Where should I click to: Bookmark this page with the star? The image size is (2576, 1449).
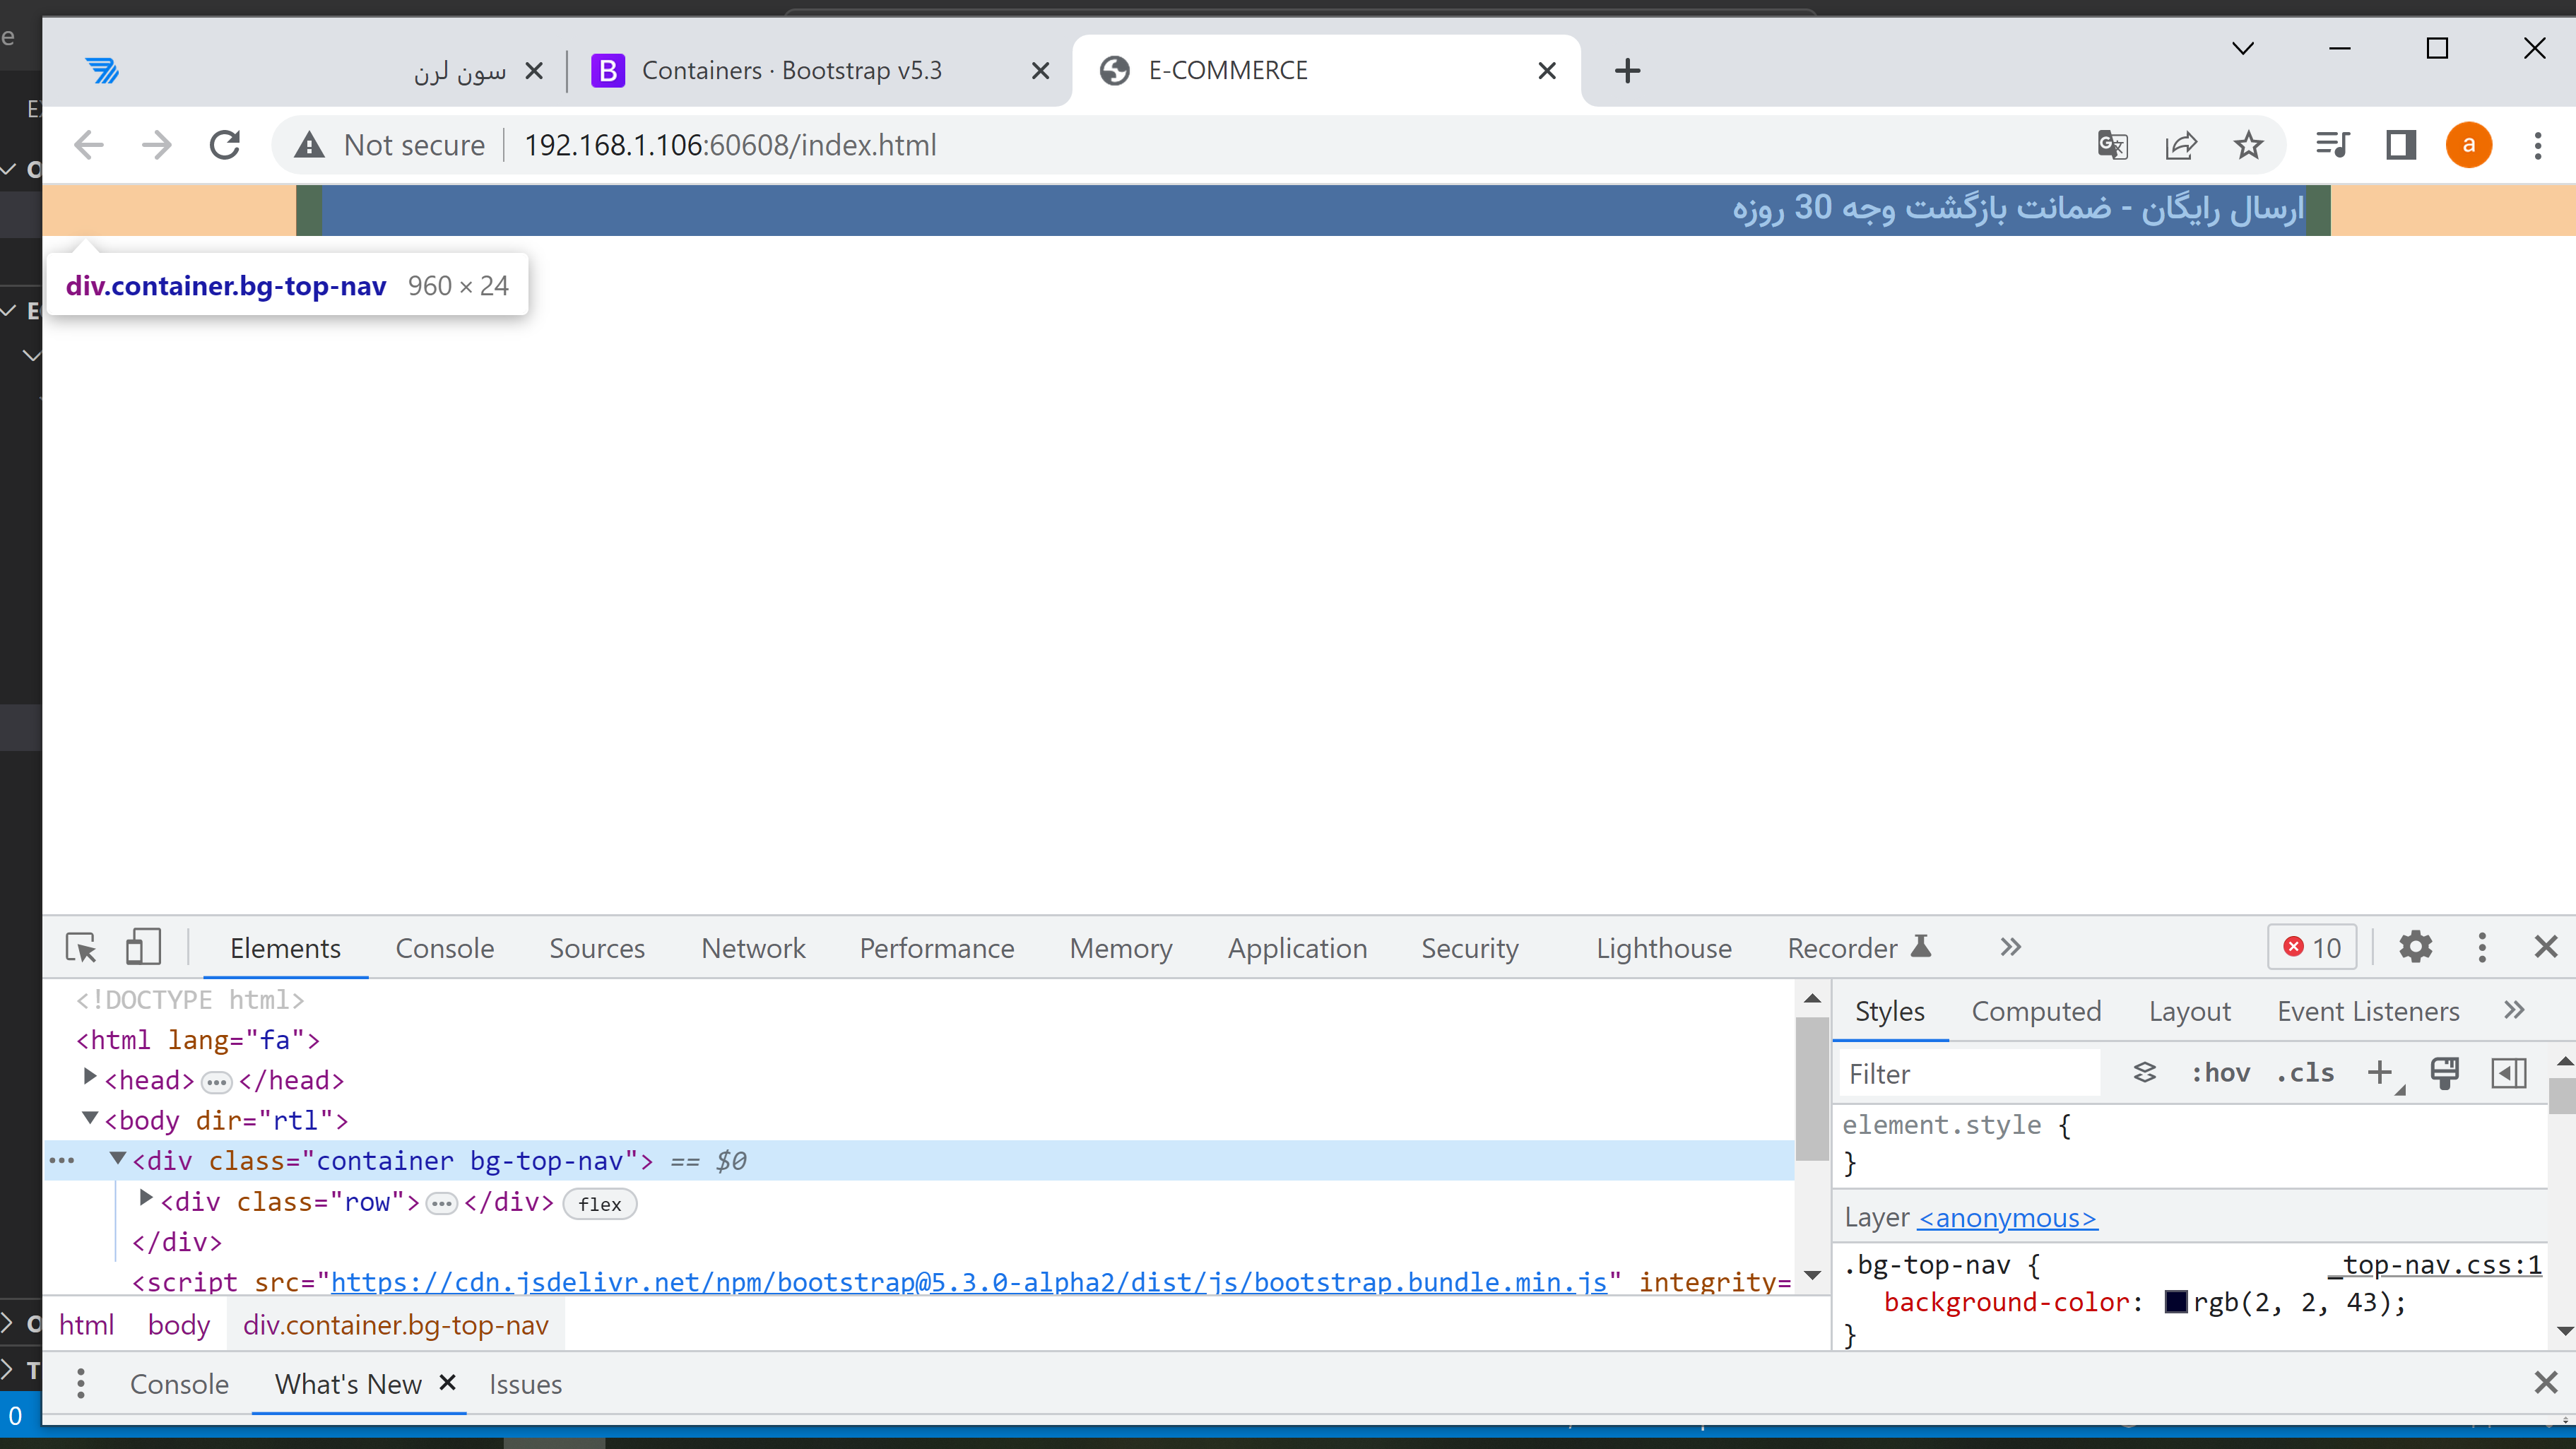(x=2249, y=145)
